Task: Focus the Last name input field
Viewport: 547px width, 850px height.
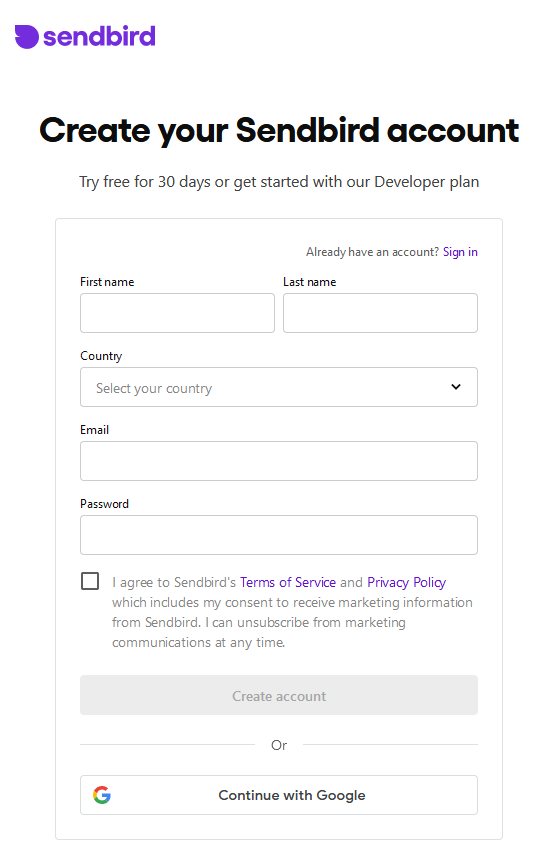Action: (380, 313)
